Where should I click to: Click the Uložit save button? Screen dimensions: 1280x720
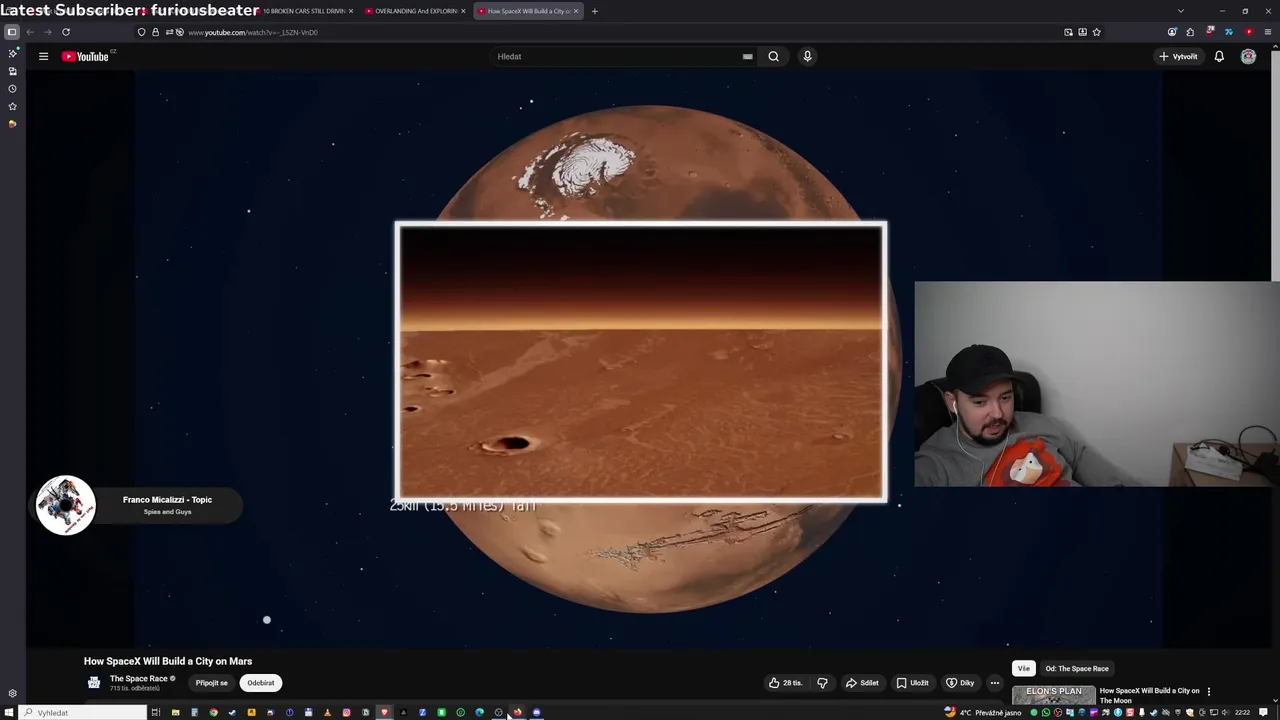point(912,683)
